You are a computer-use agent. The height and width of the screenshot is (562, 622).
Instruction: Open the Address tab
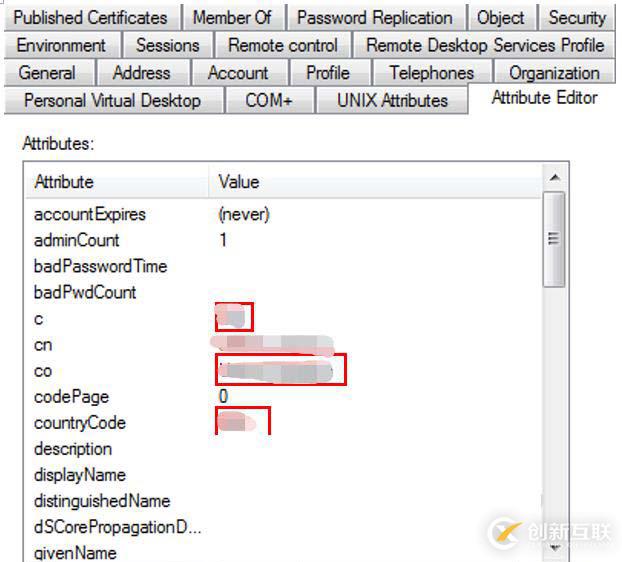(142, 73)
